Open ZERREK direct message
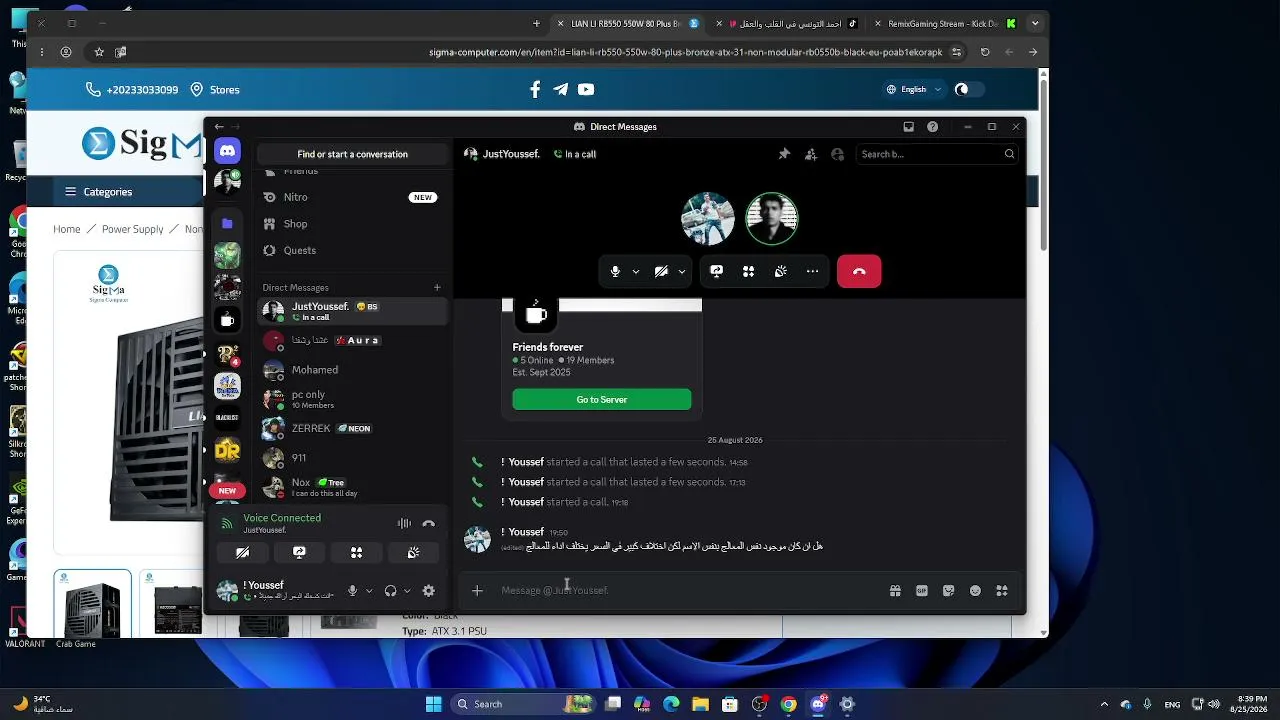1280x720 pixels. (350, 428)
